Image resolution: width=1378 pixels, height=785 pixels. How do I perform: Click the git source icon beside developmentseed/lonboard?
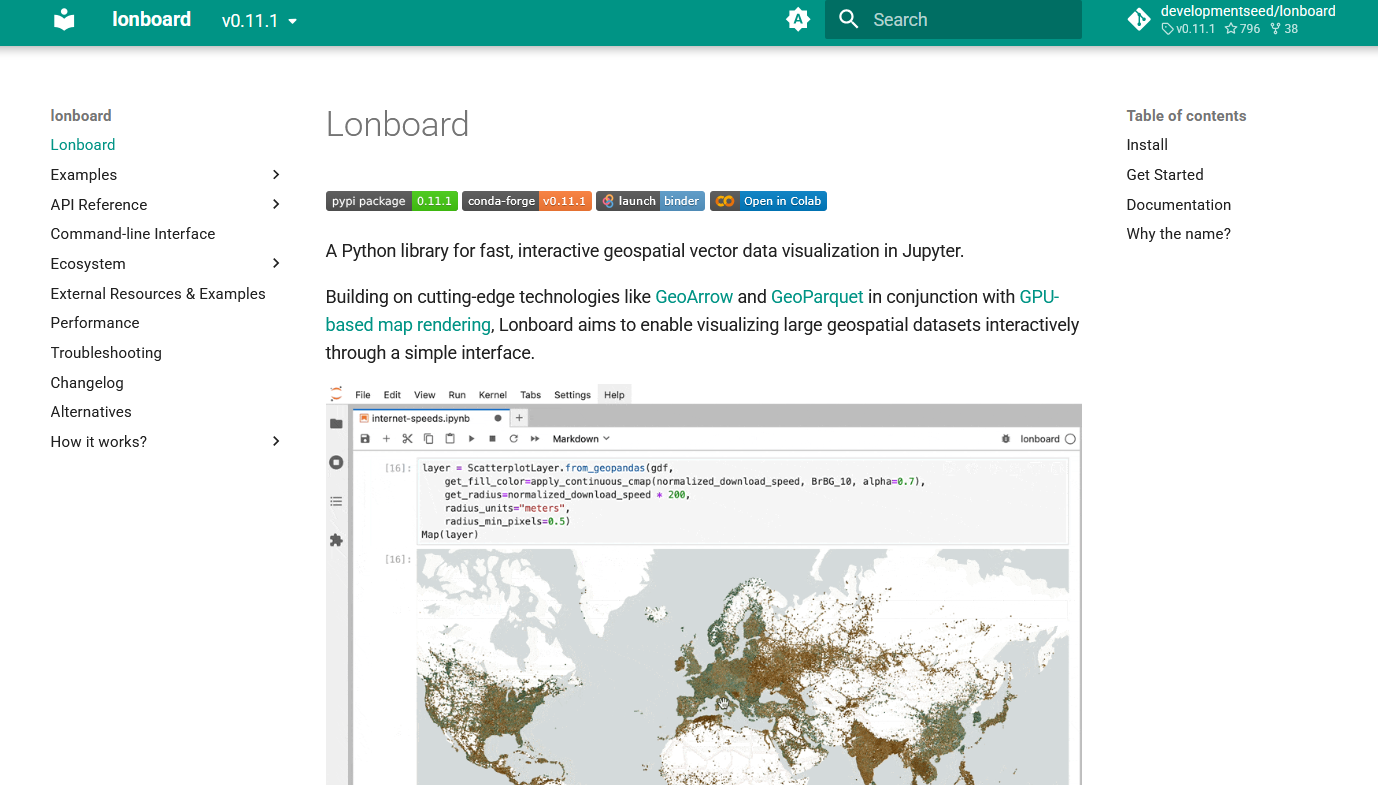pyautogui.click(x=1138, y=18)
